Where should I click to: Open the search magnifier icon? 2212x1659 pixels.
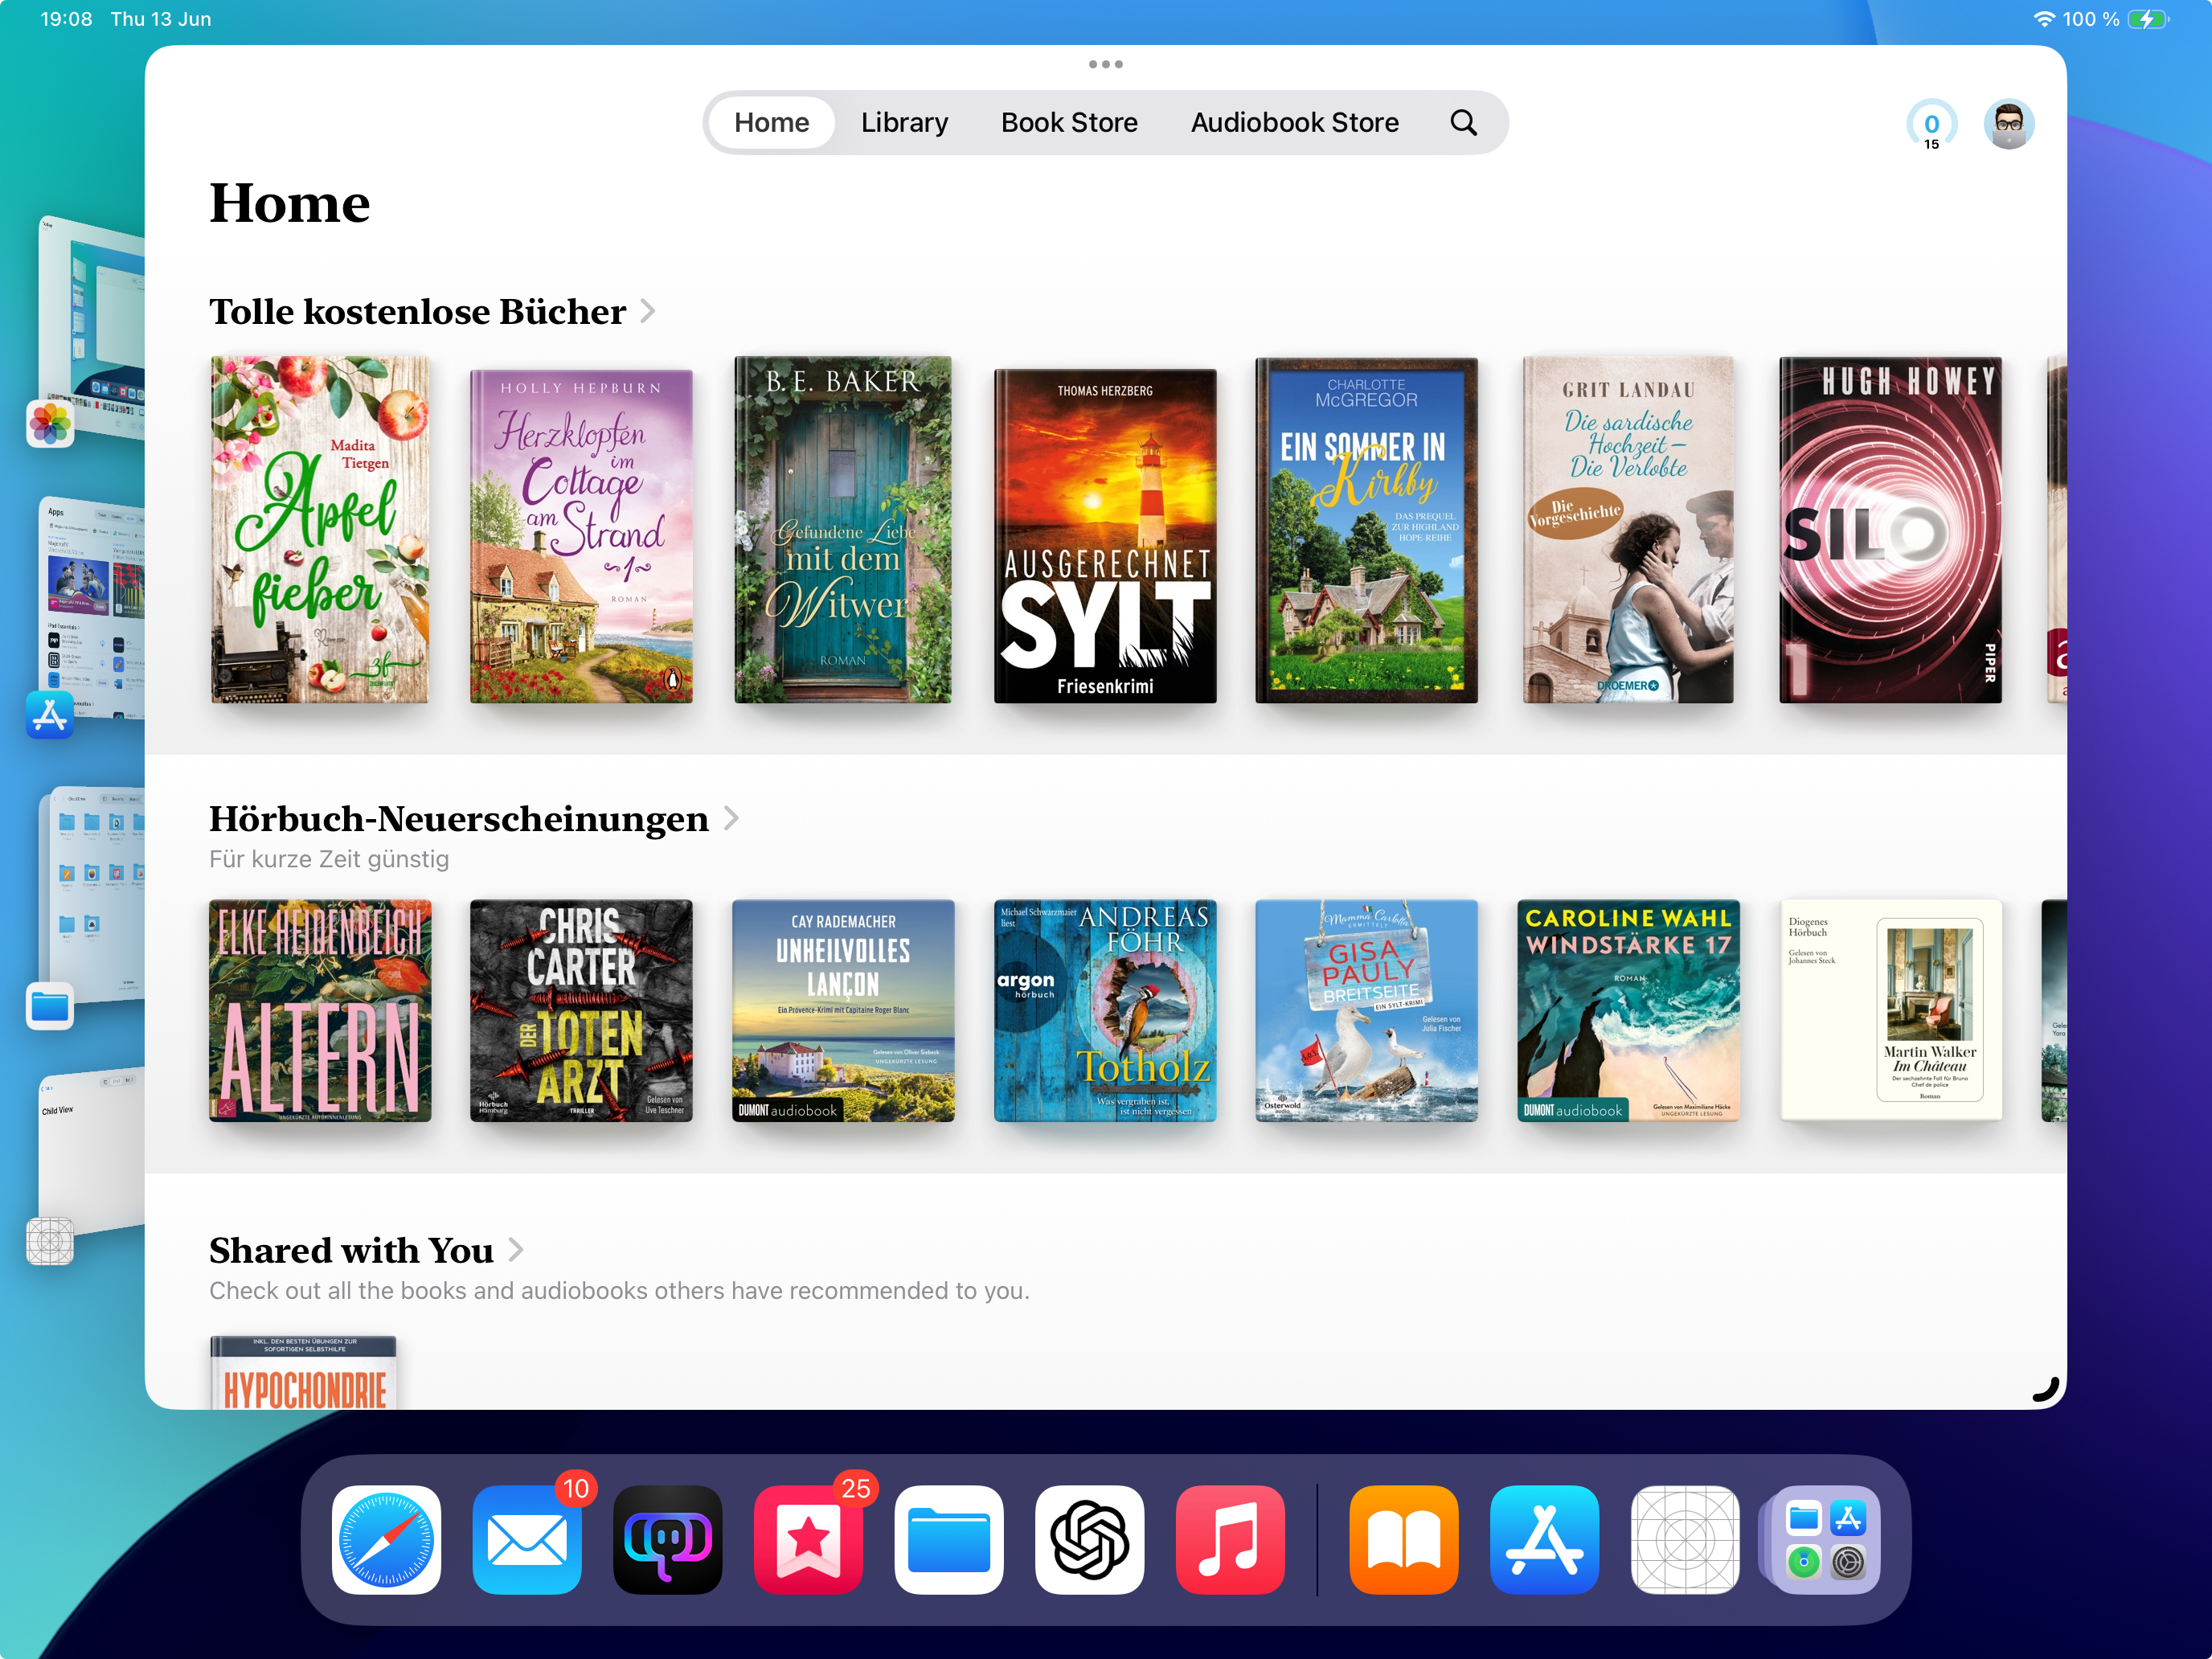(1463, 122)
